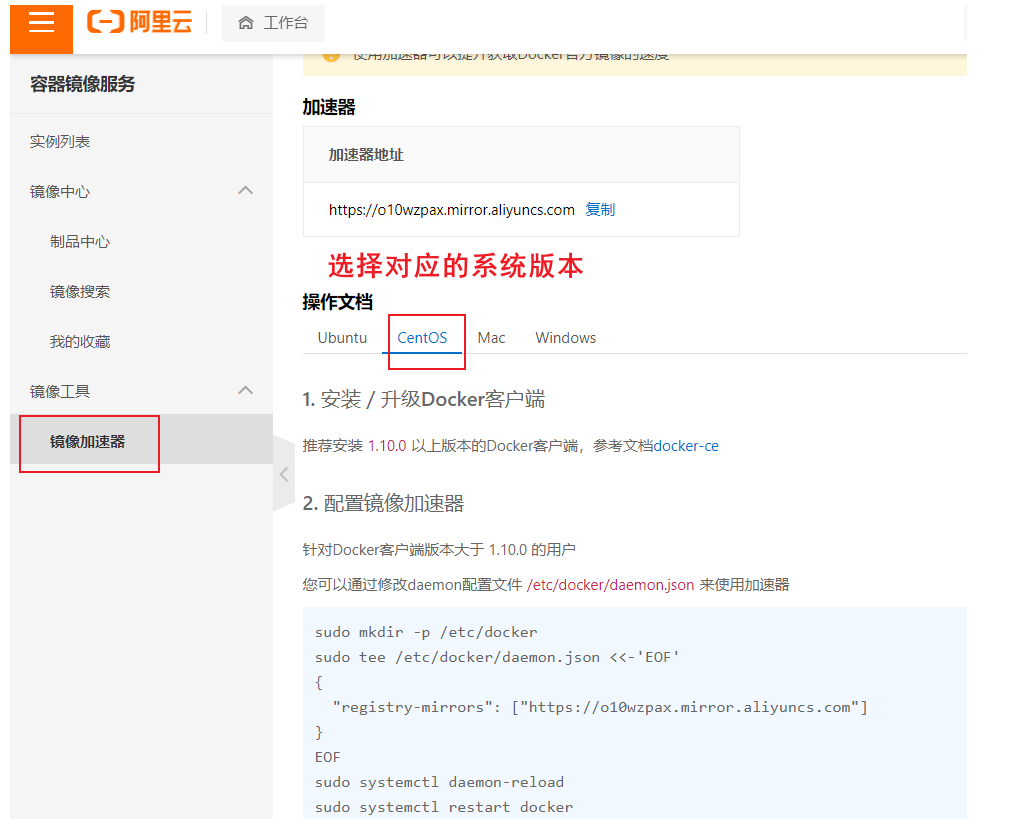Screen dimensions: 1014x819
Task: Click the Alibaba Cloud logo
Action: click(x=139, y=23)
